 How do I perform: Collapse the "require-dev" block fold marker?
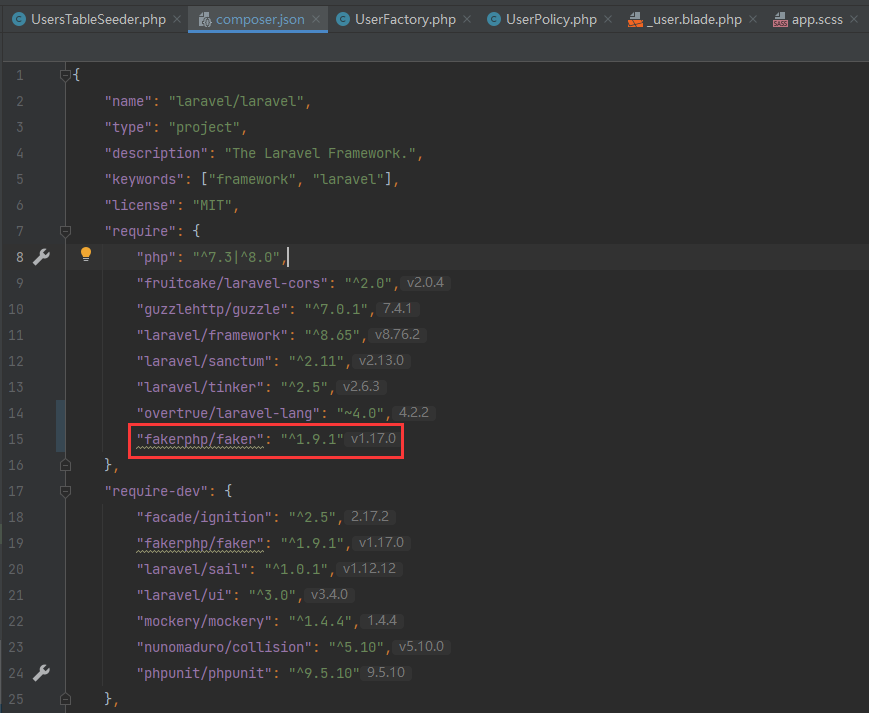pos(66,491)
